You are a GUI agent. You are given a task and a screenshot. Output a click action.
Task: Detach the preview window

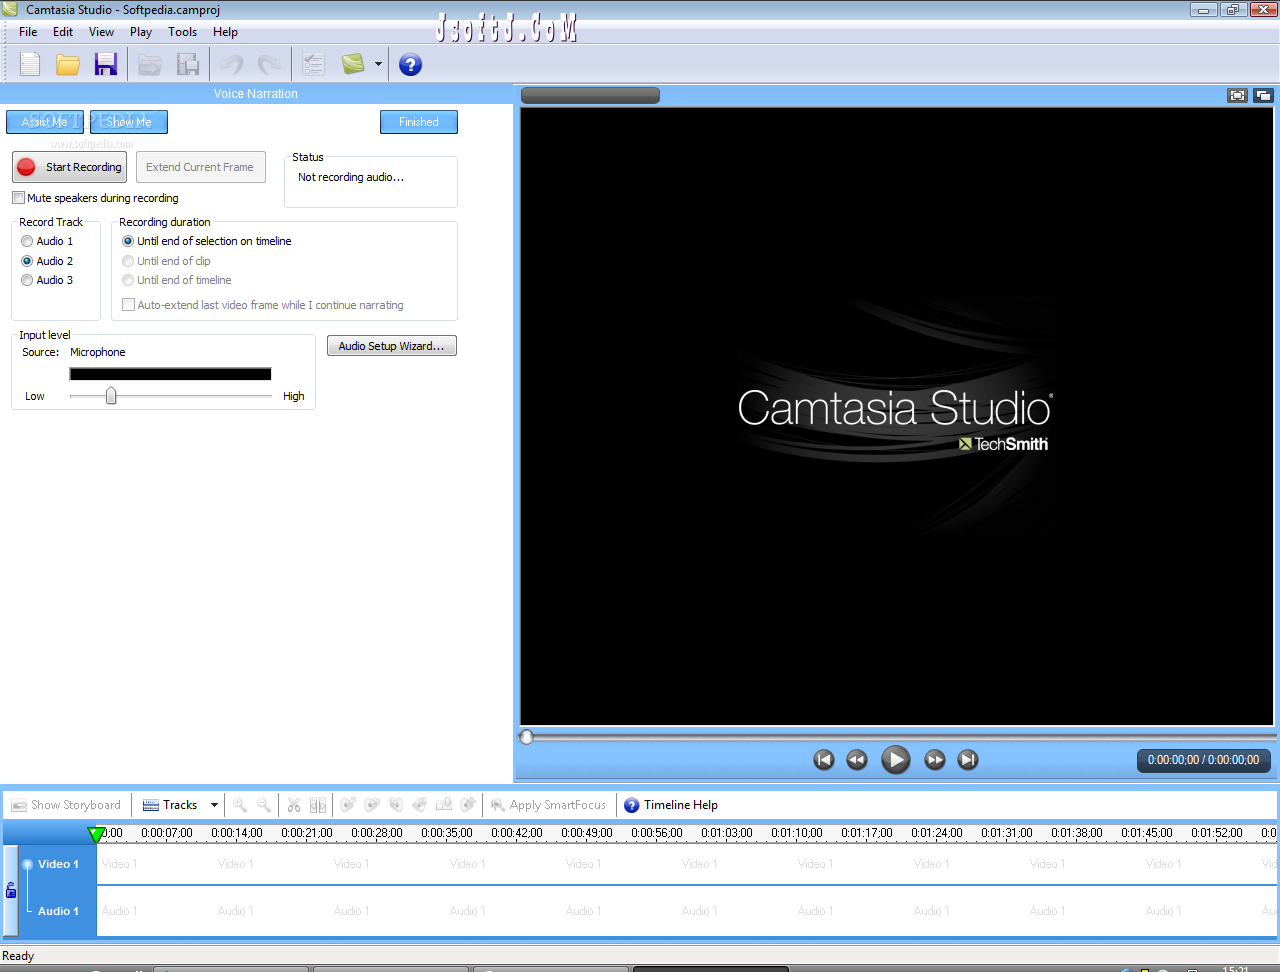[x=1263, y=96]
